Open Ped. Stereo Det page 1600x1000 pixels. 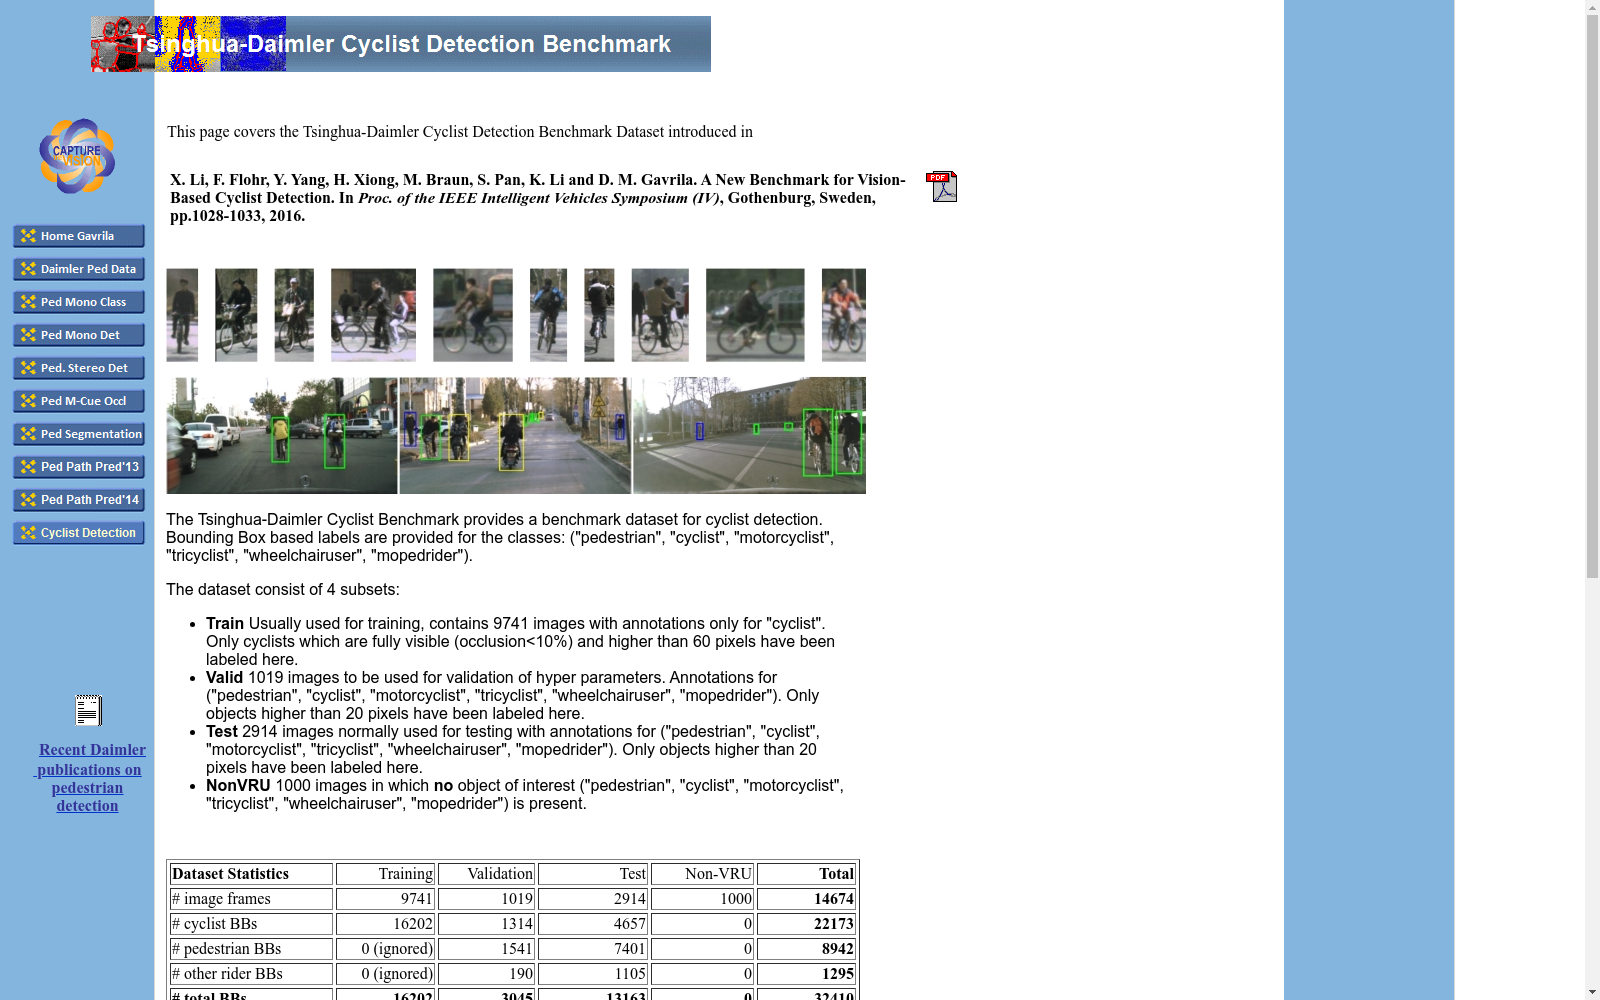79,368
